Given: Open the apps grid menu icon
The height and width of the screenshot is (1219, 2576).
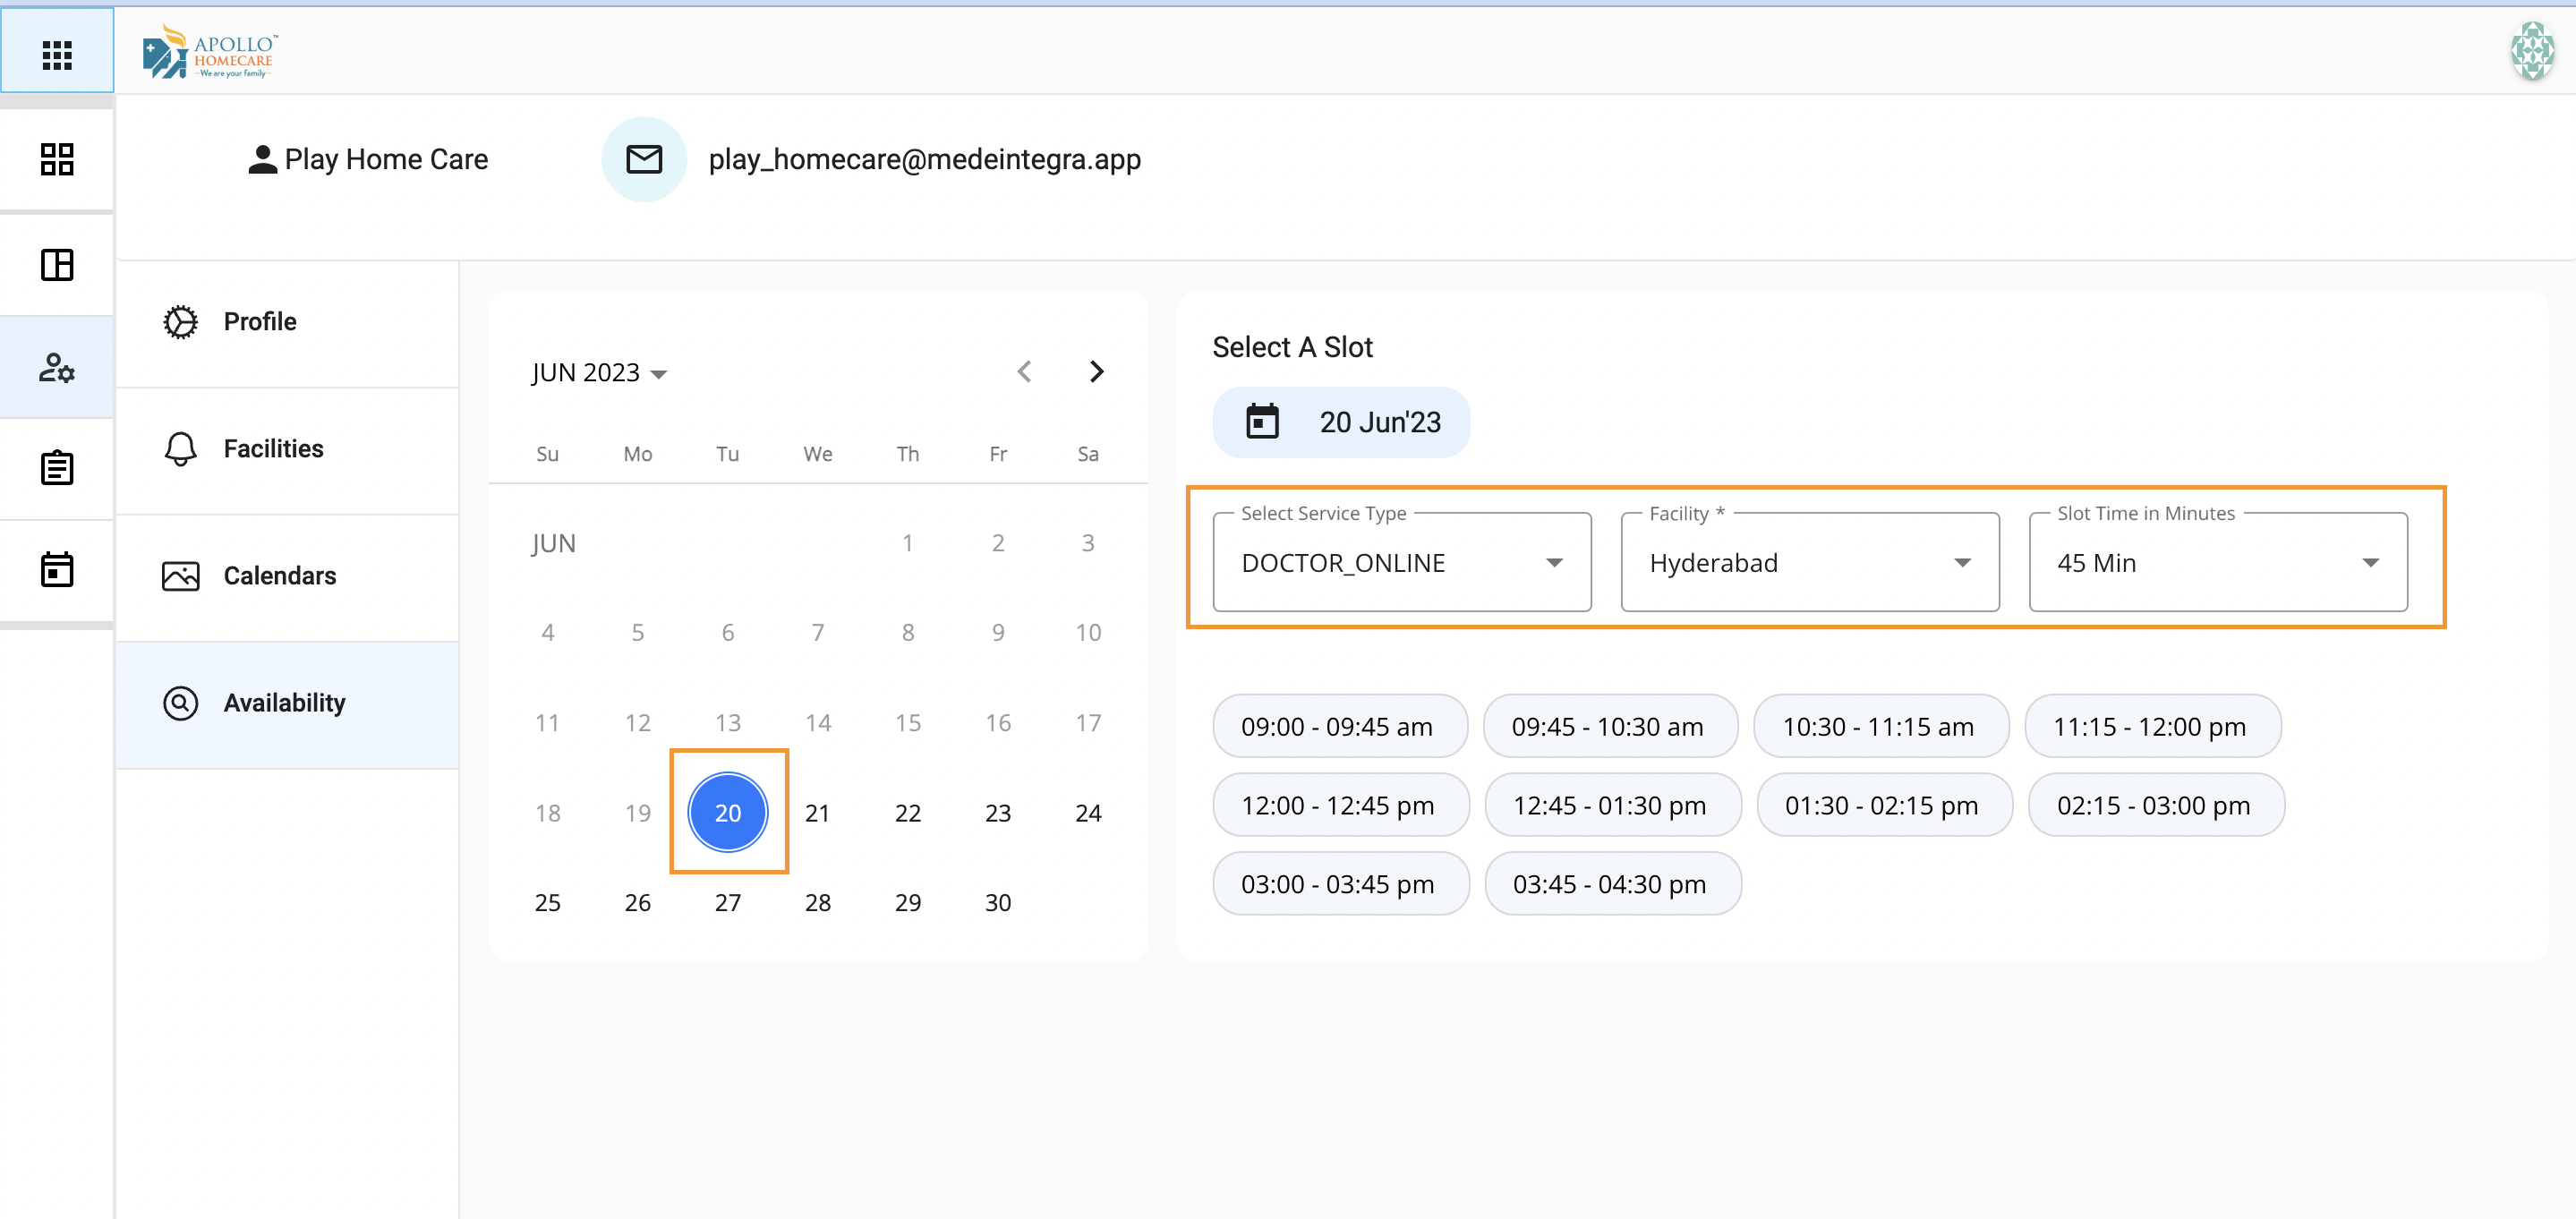Looking at the screenshot, I should [57, 54].
